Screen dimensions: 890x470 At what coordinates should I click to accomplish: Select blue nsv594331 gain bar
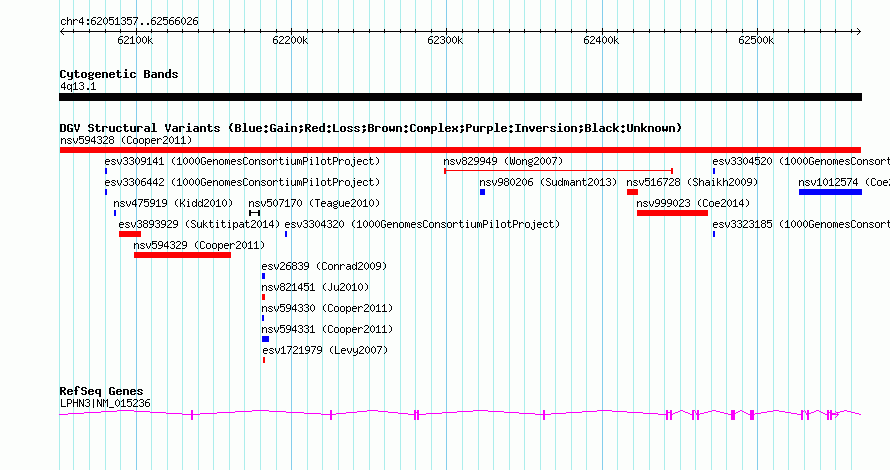(x=266, y=339)
